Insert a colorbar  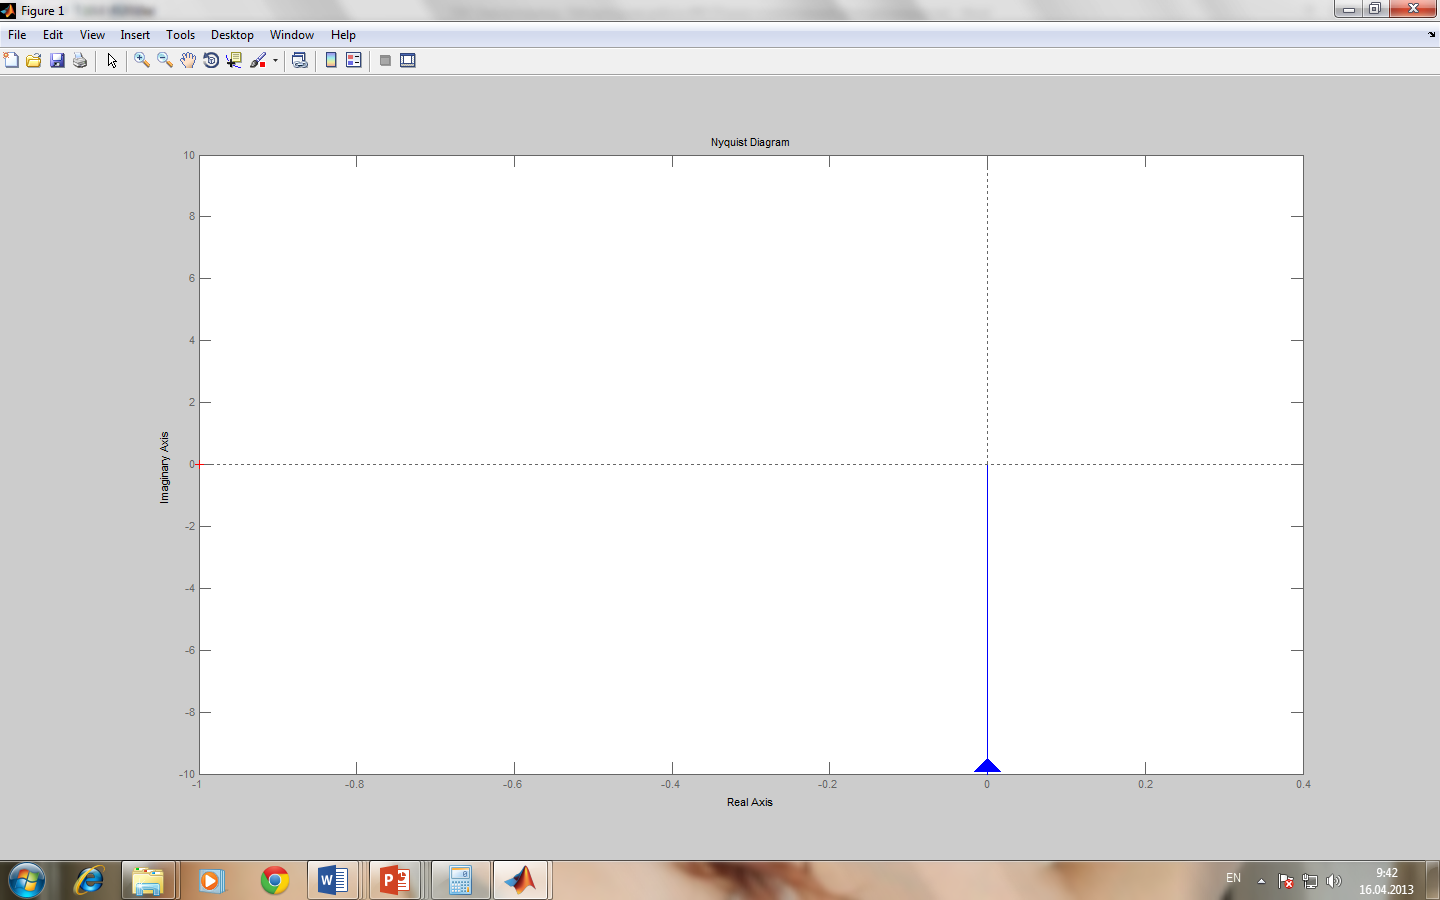pyautogui.click(x=331, y=60)
